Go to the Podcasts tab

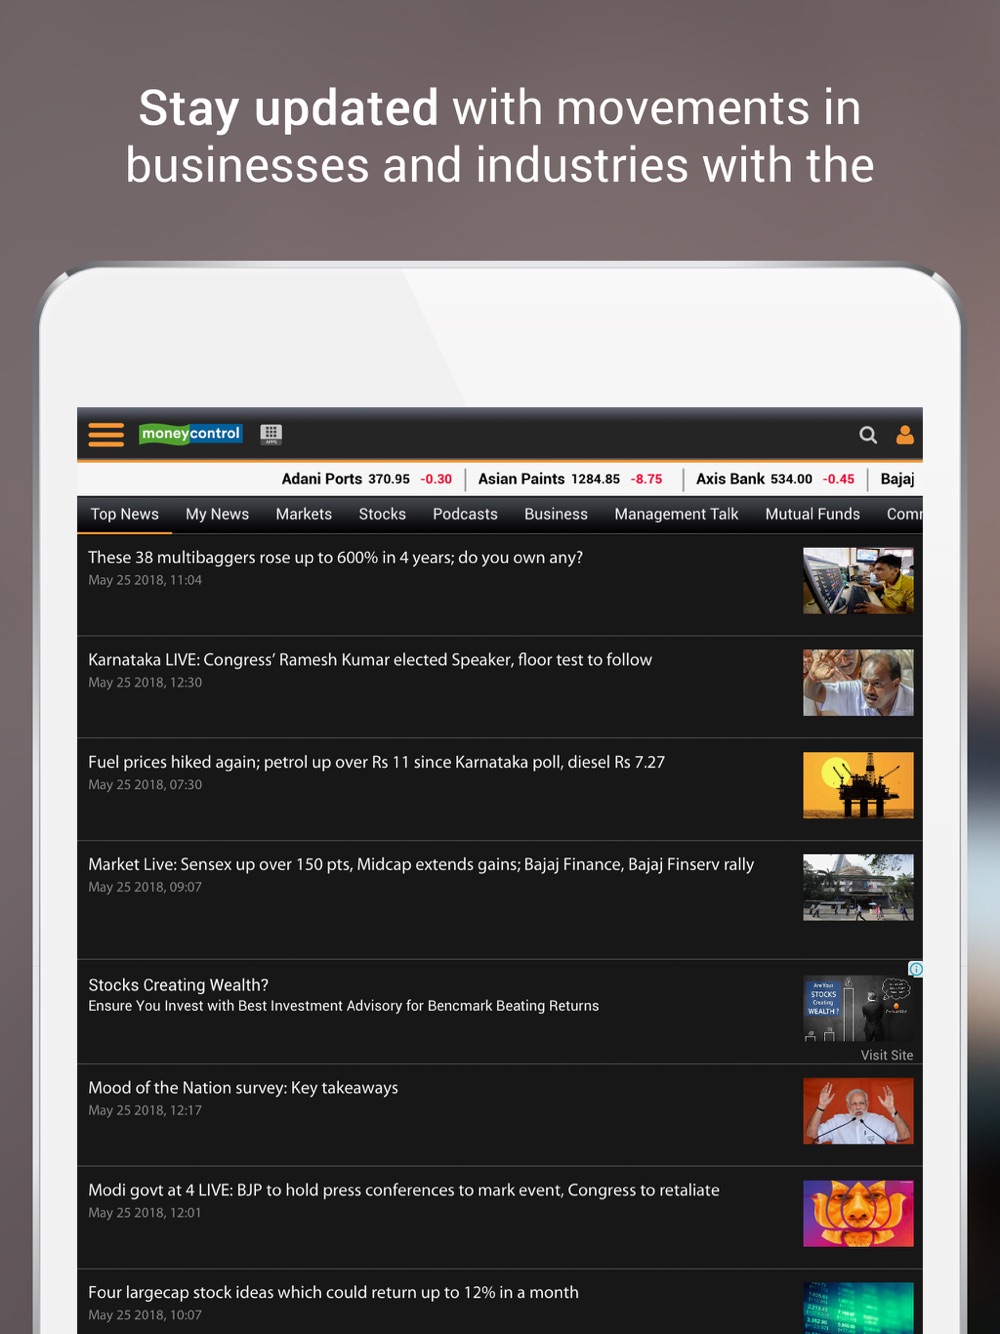click(x=465, y=514)
